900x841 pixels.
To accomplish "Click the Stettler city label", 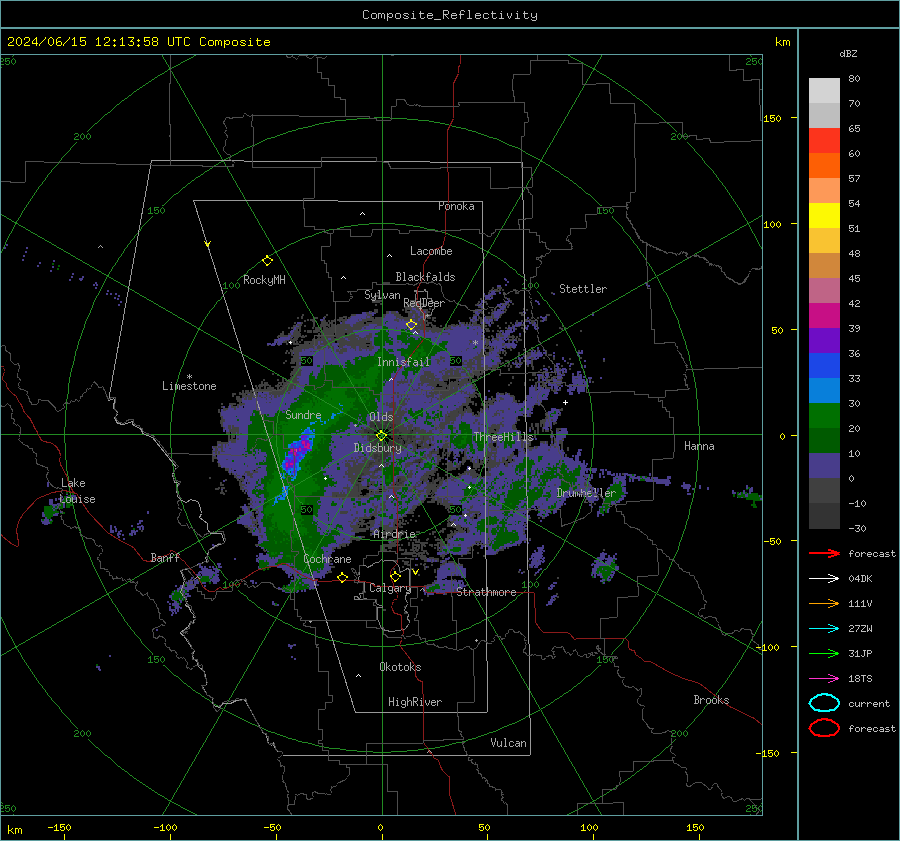I will [x=583, y=289].
